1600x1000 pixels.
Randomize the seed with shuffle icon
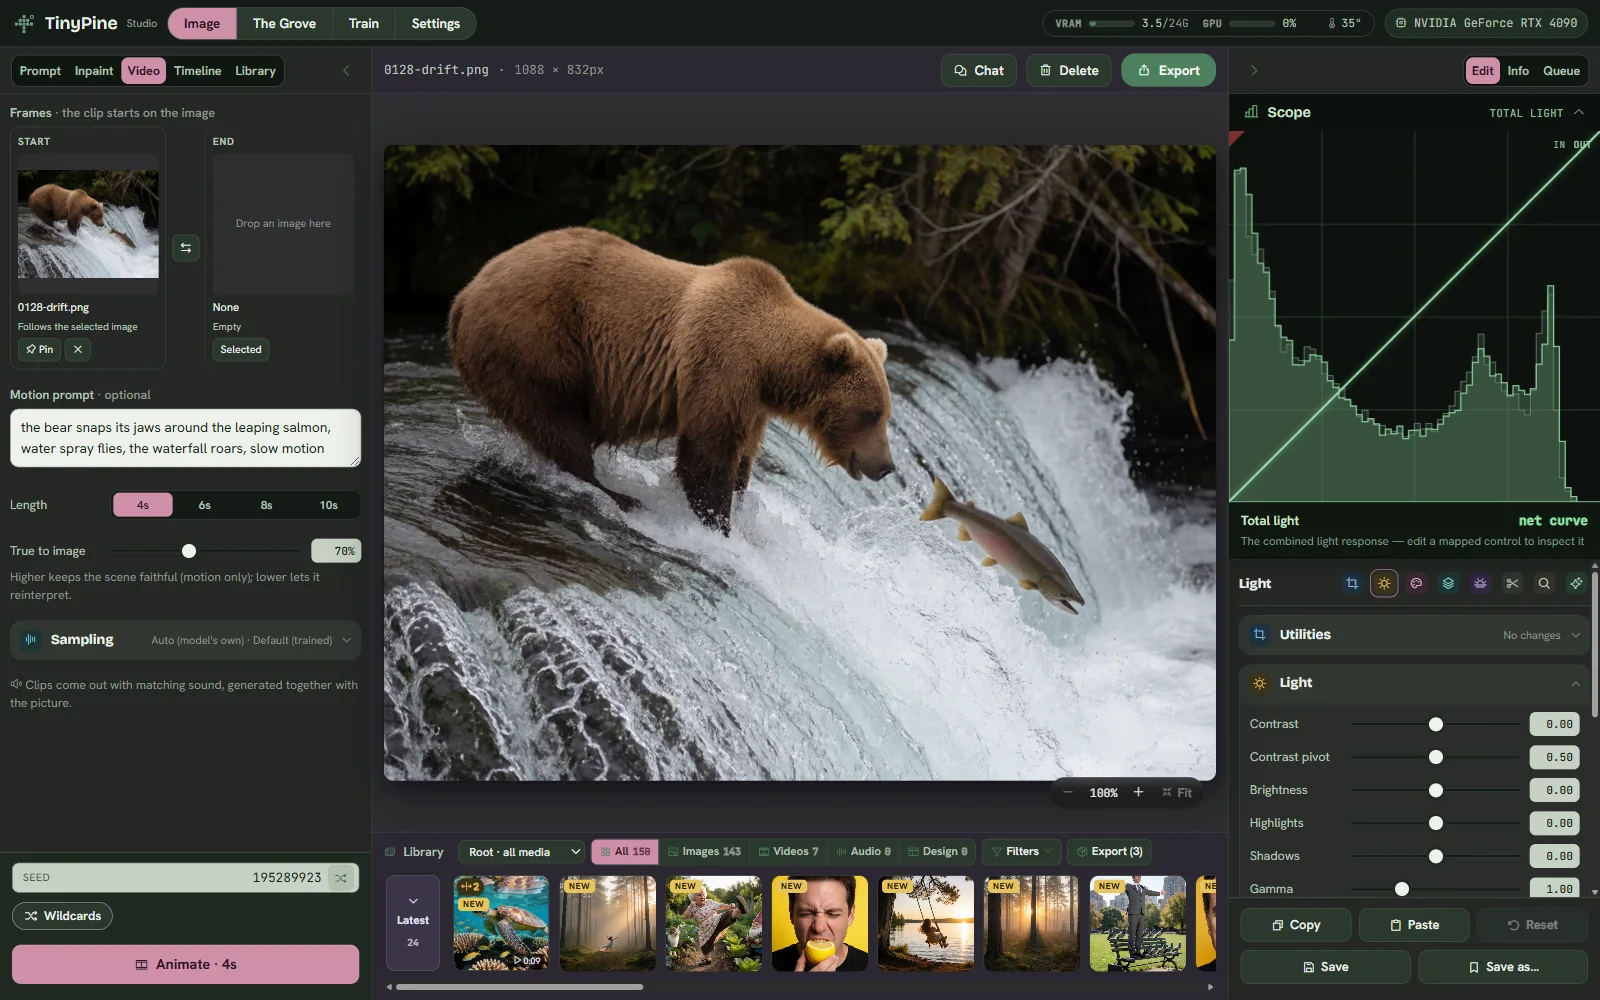click(x=341, y=878)
